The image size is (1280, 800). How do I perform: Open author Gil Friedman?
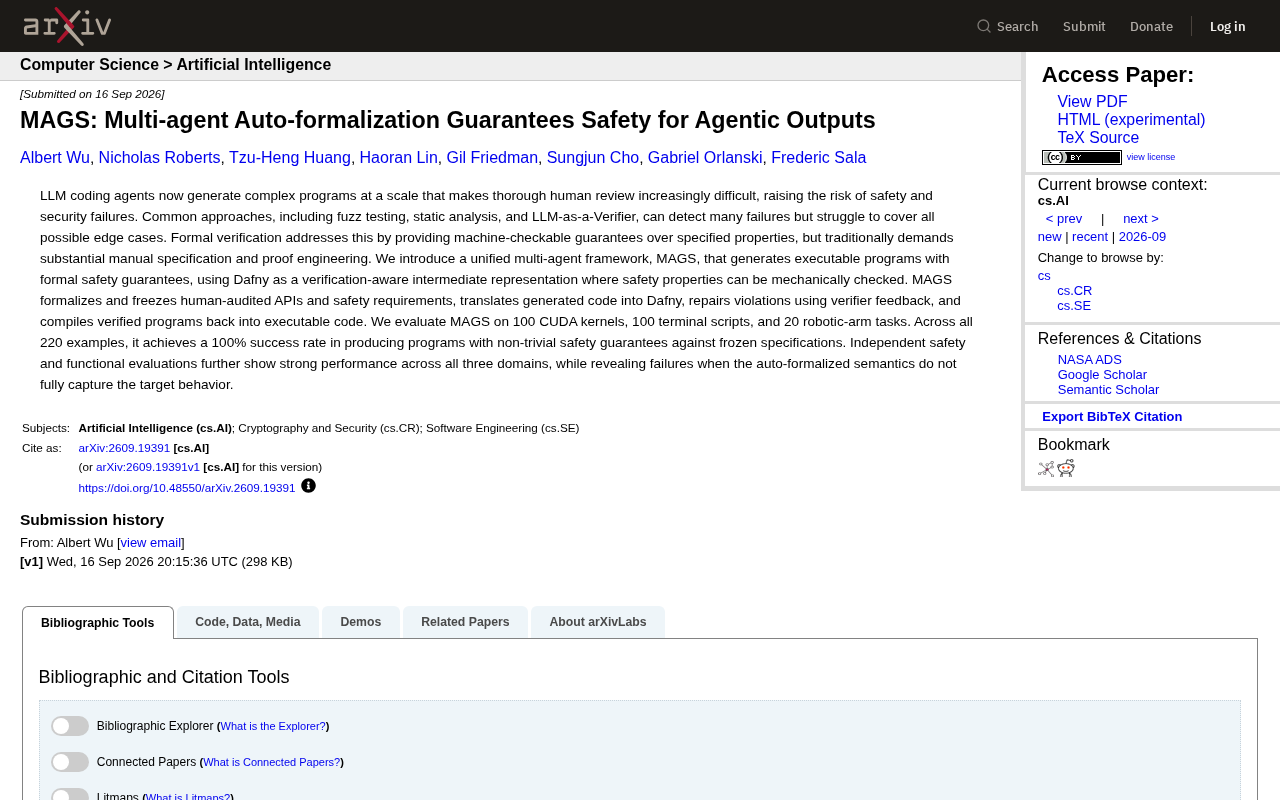click(x=492, y=158)
